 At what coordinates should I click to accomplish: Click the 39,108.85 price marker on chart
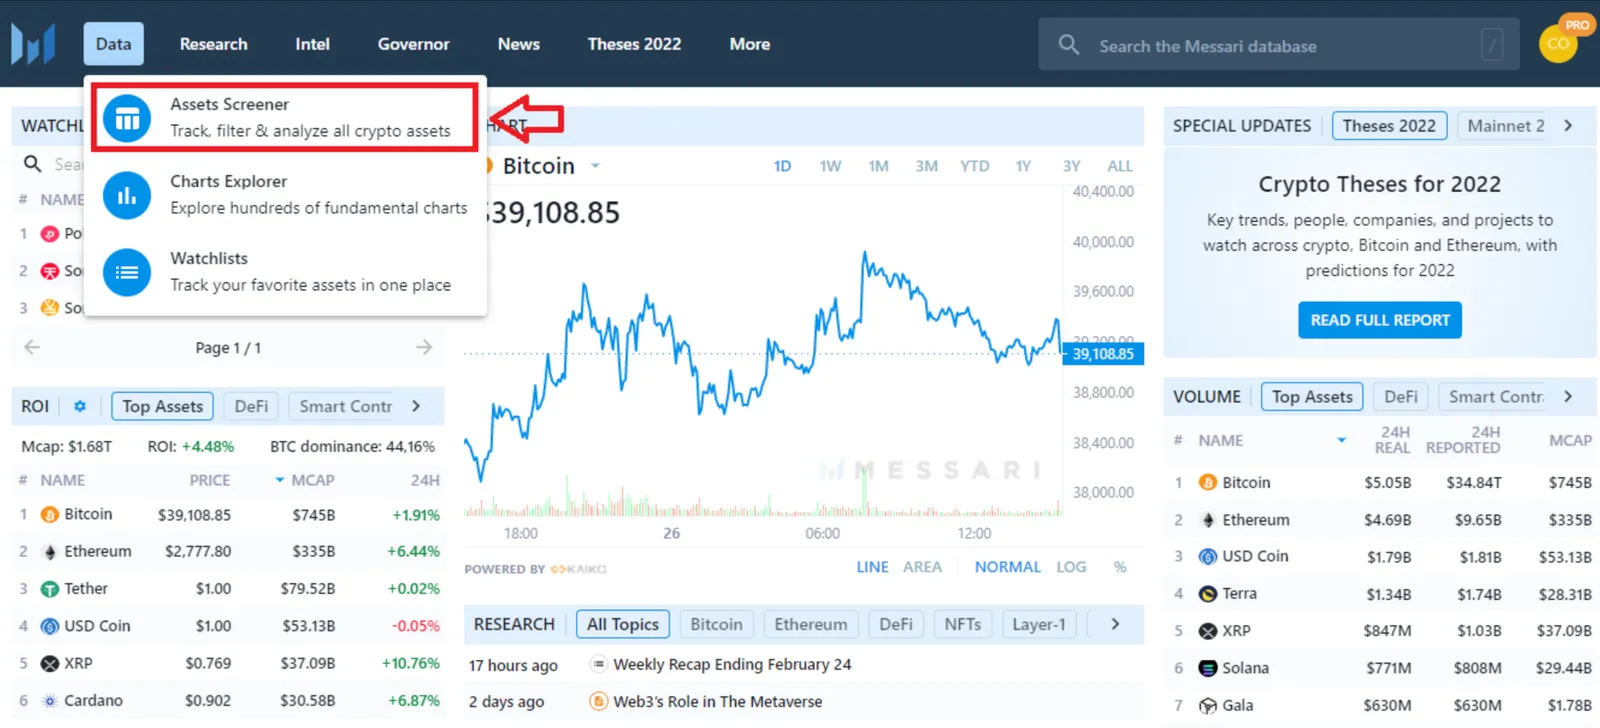(1104, 354)
